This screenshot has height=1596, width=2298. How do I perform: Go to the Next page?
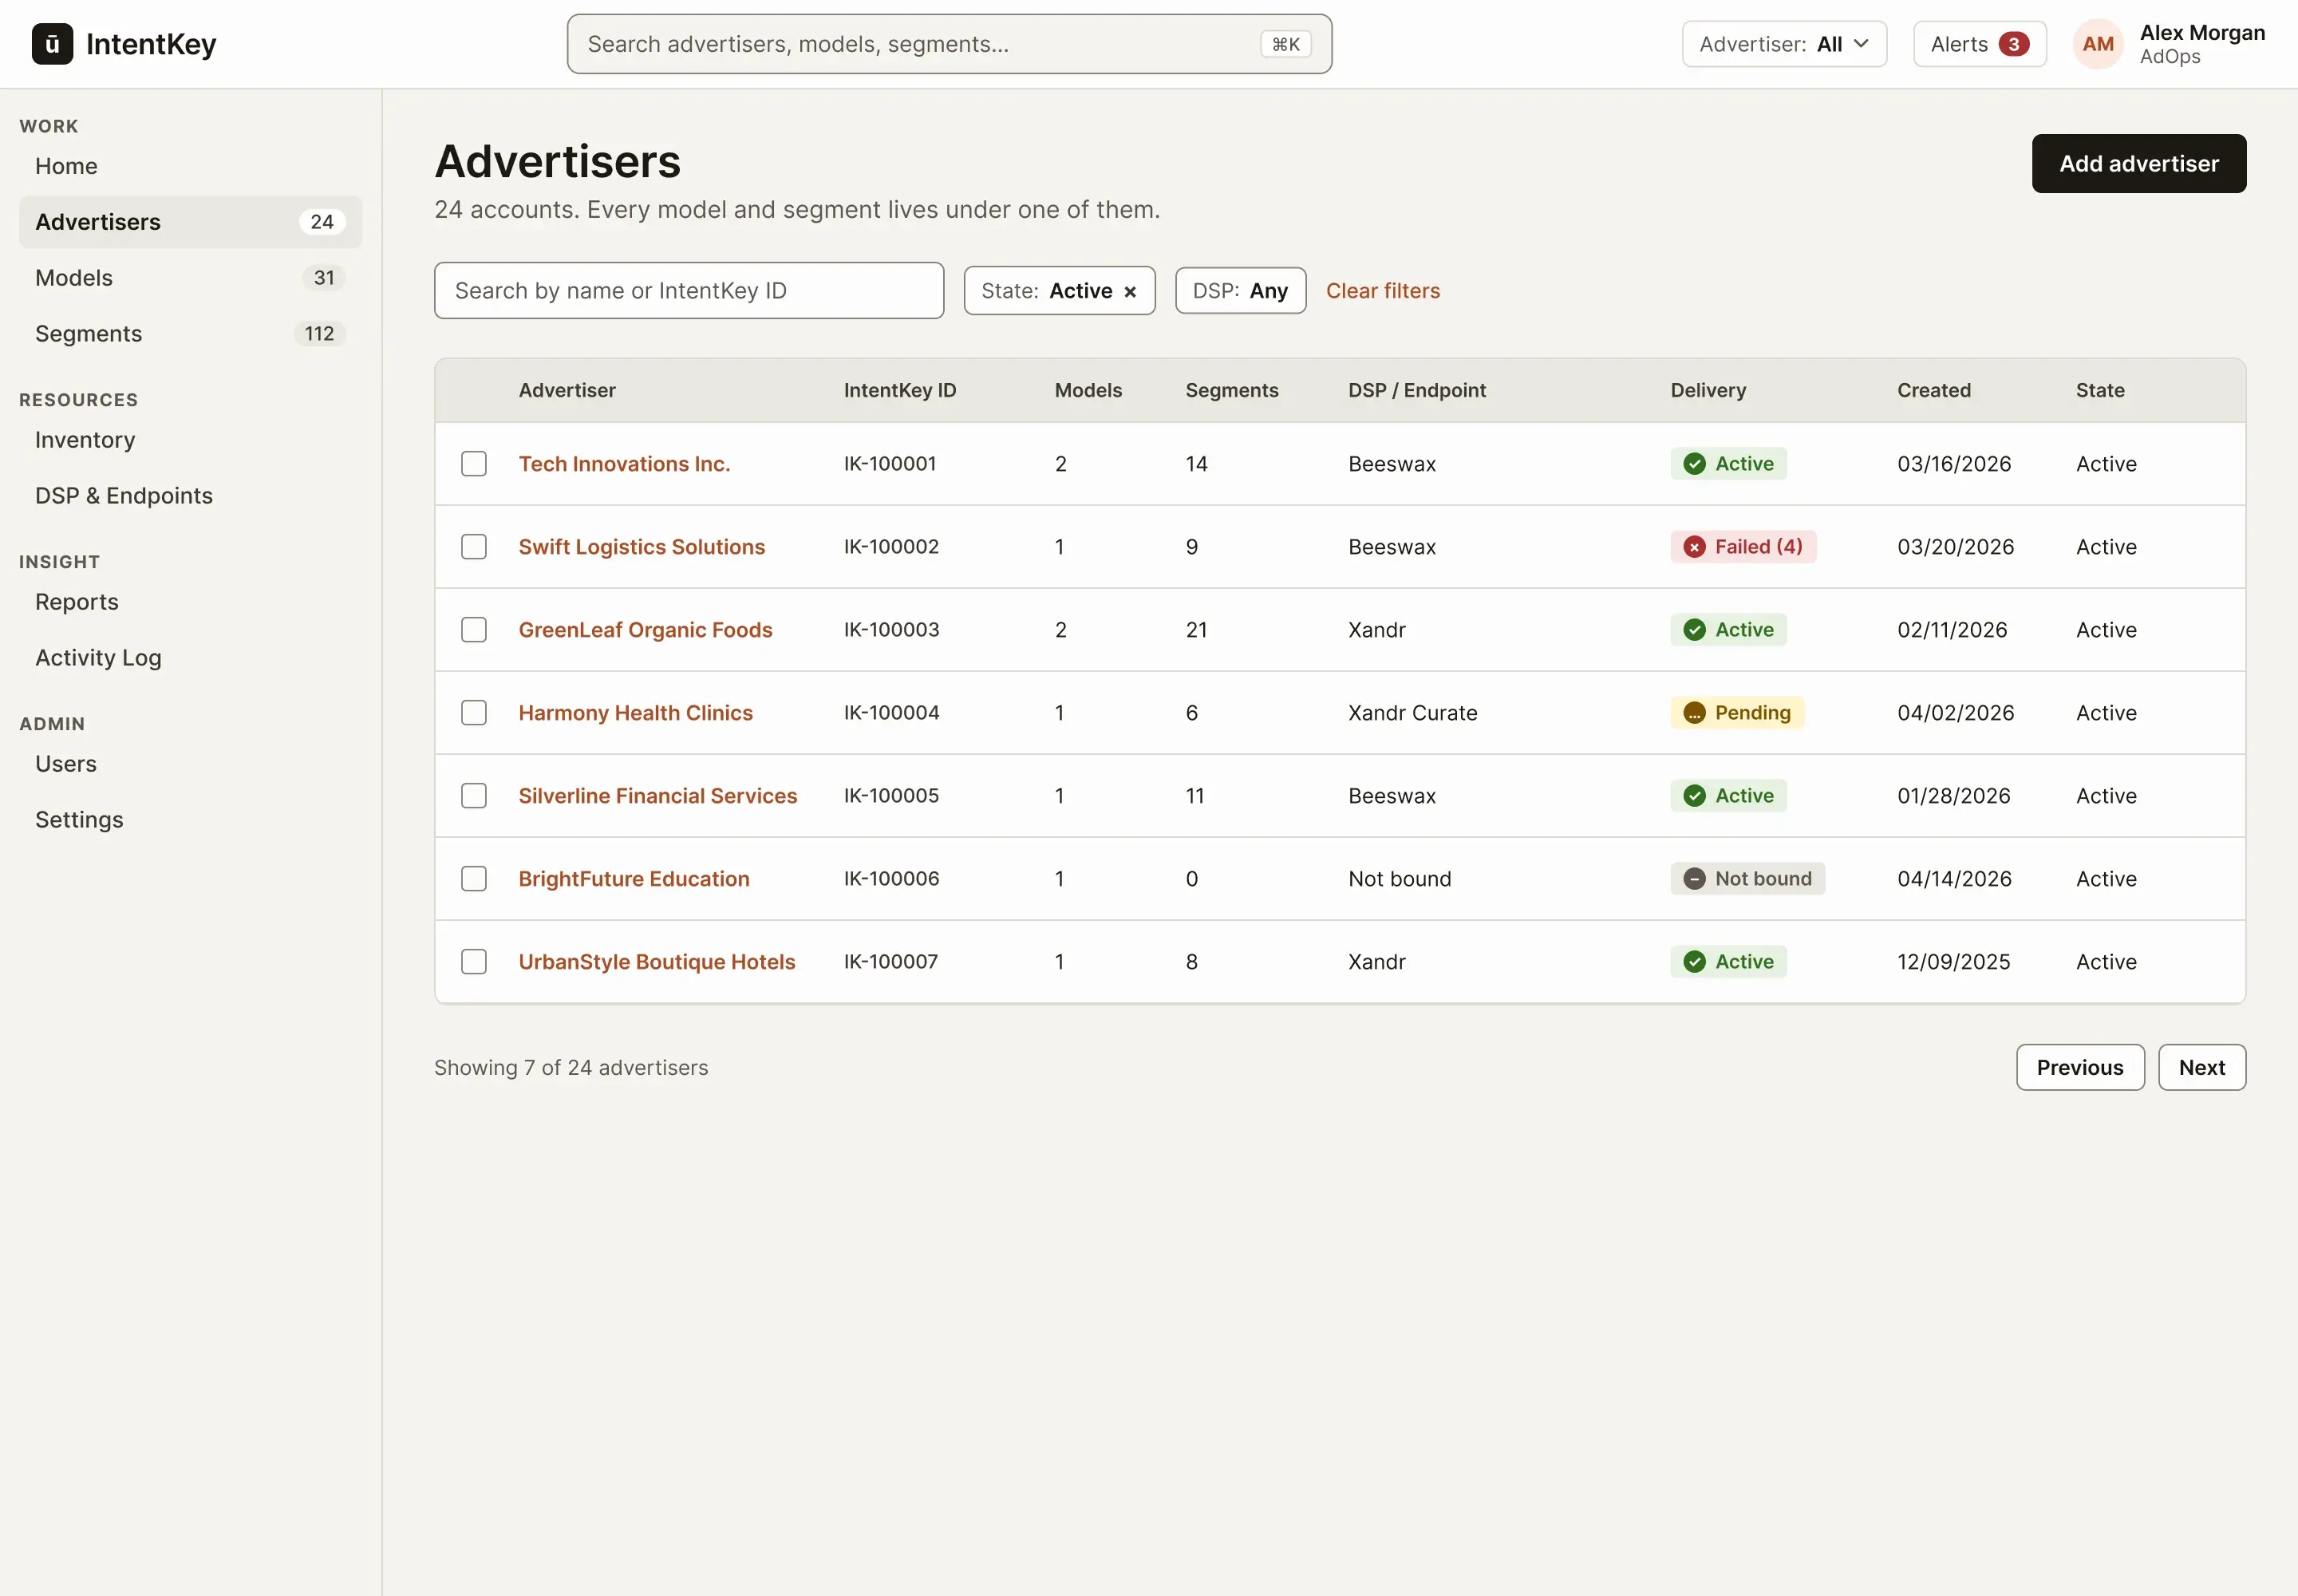(x=2201, y=1068)
